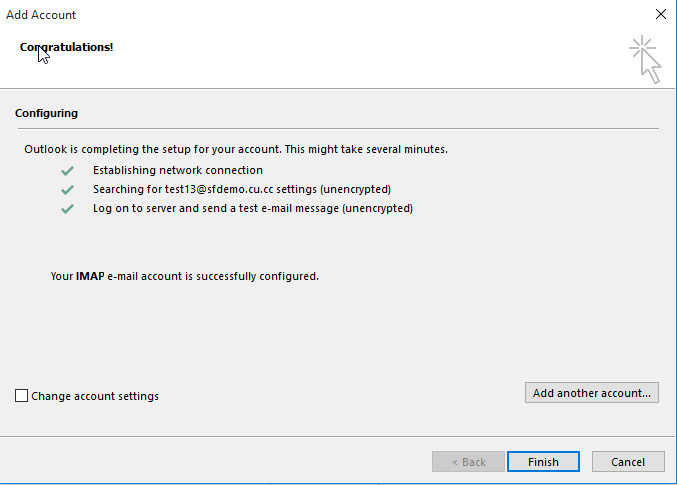This screenshot has width=677, height=485.
Task: Click the Outlook is completing the setup text
Action: click(236, 149)
